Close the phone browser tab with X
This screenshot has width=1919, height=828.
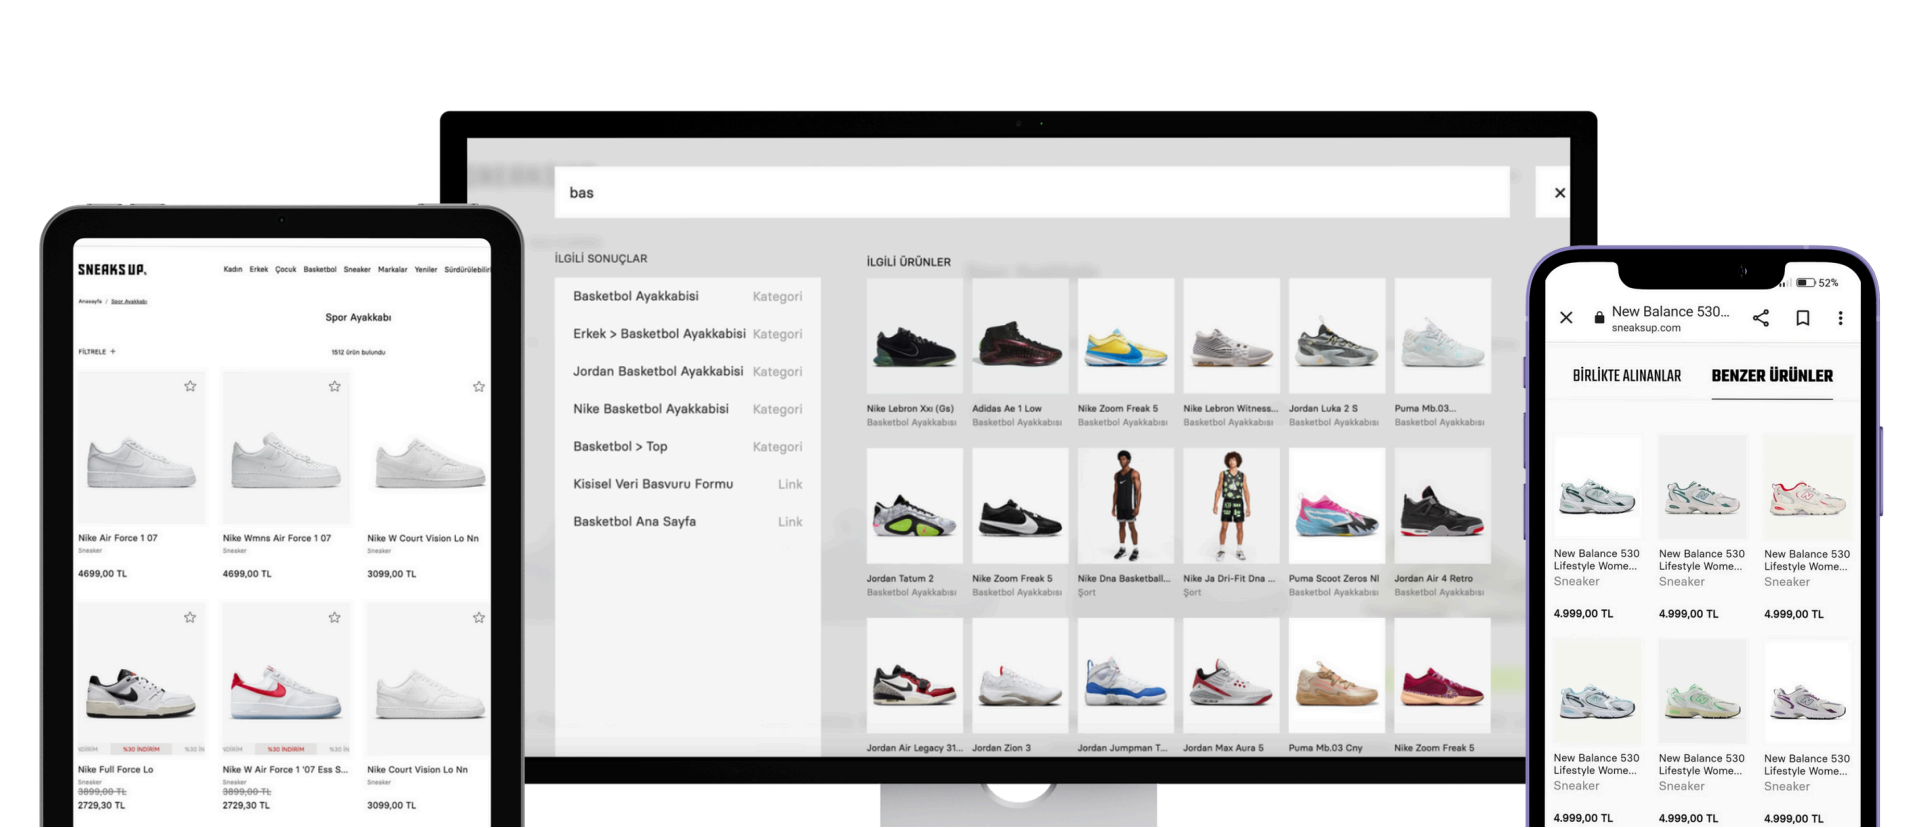click(1566, 318)
